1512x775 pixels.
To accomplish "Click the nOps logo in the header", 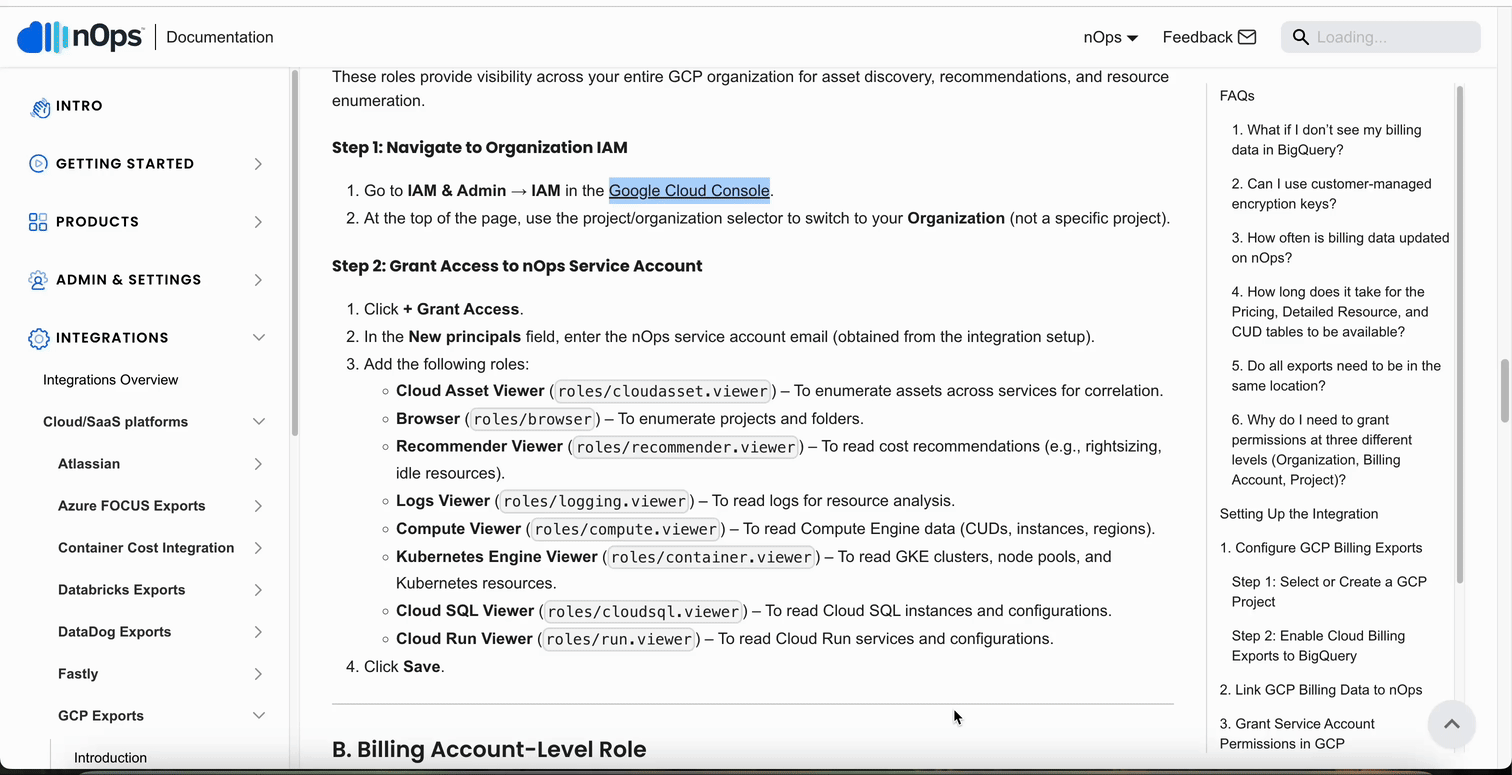I will [79, 36].
